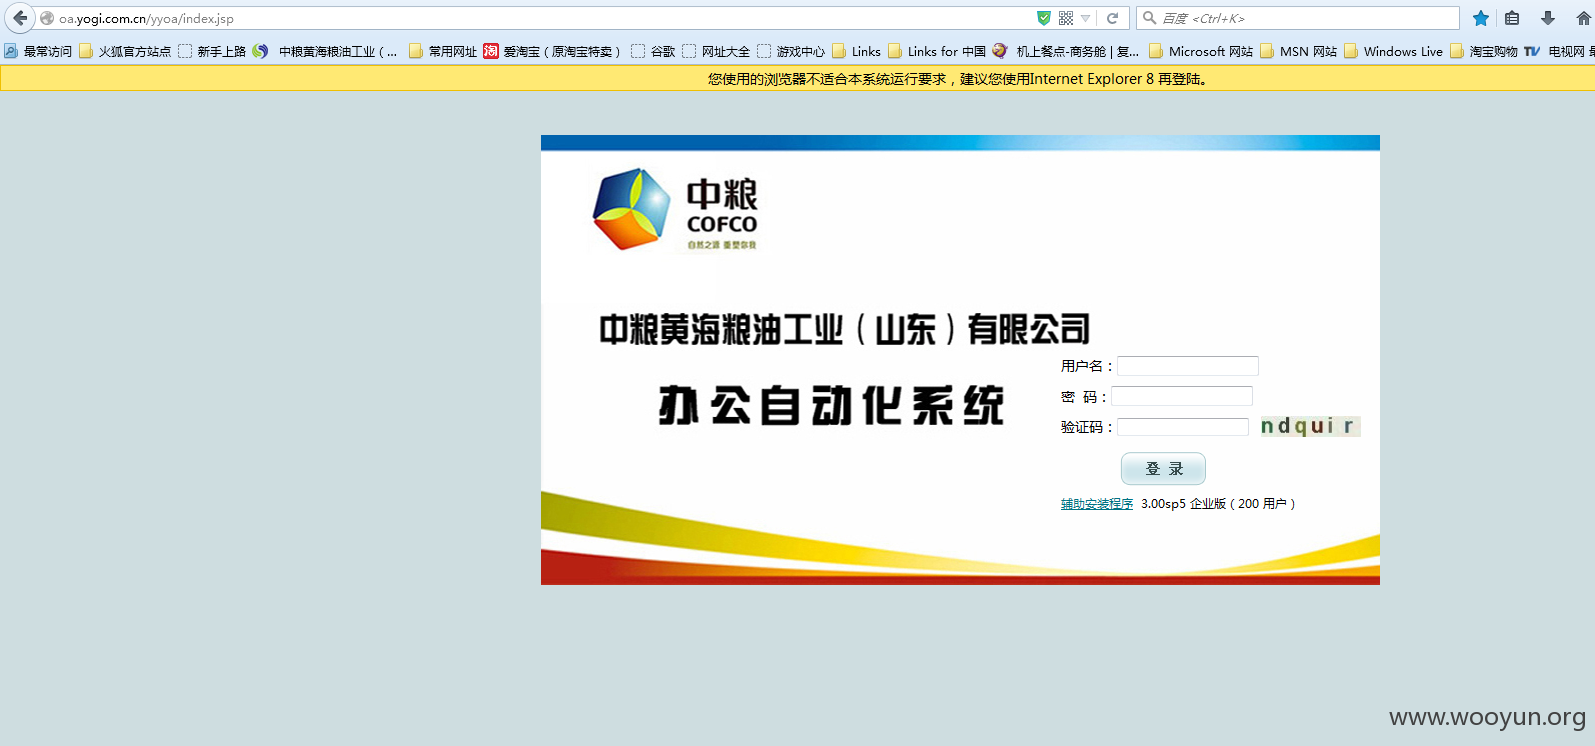Open the Links bookmark folder

(857, 51)
